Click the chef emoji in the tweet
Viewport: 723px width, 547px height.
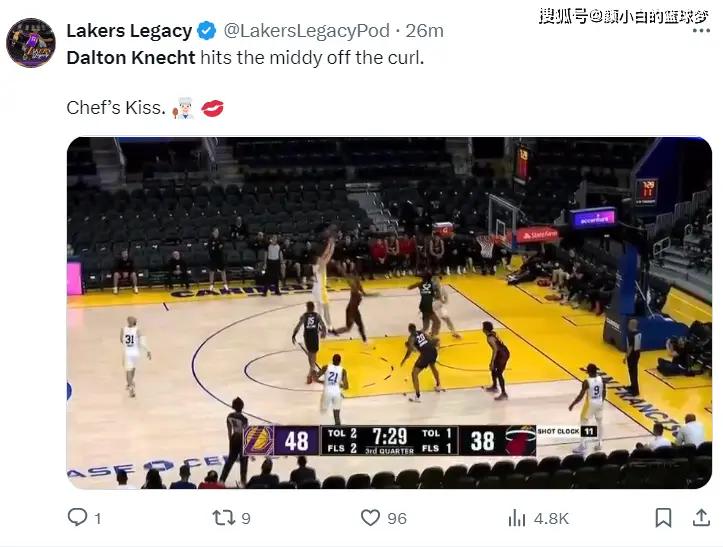click(183, 107)
